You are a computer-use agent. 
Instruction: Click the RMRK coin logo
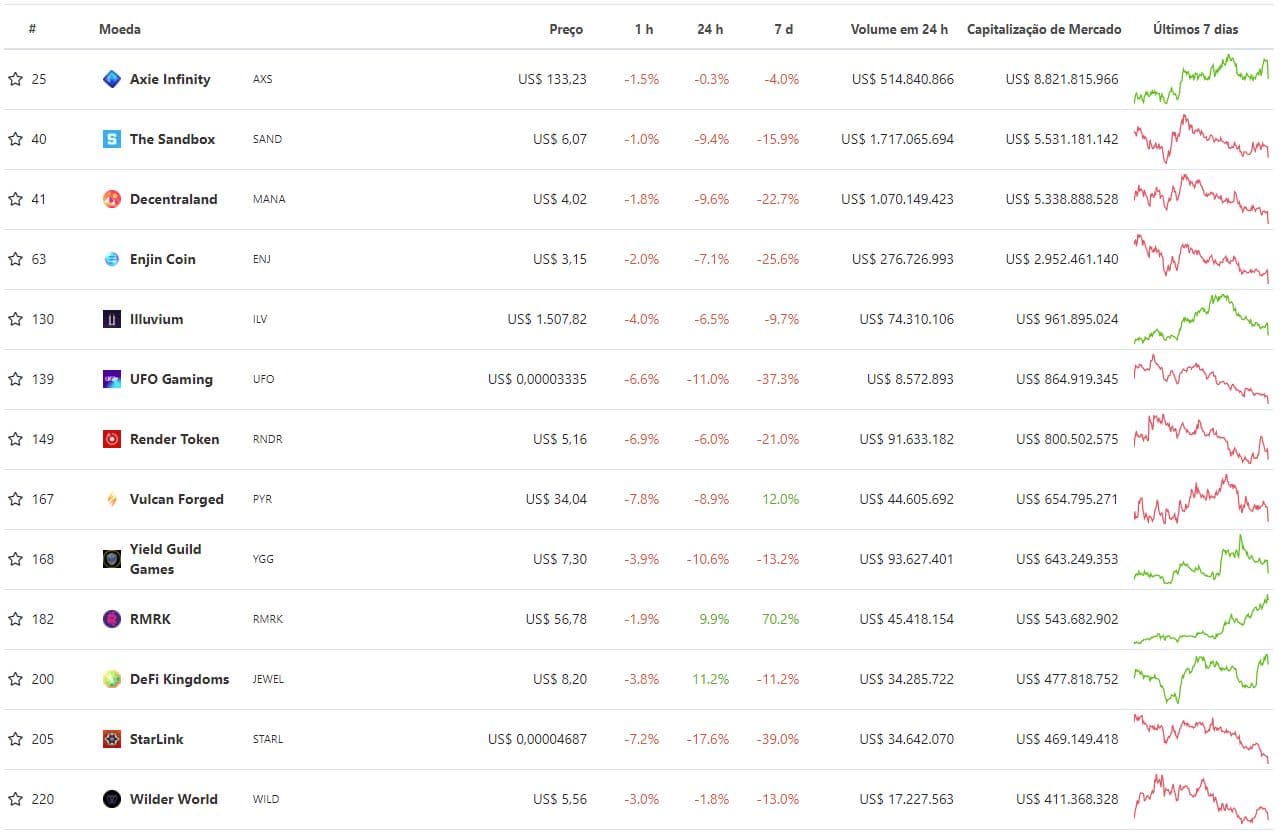[112, 619]
